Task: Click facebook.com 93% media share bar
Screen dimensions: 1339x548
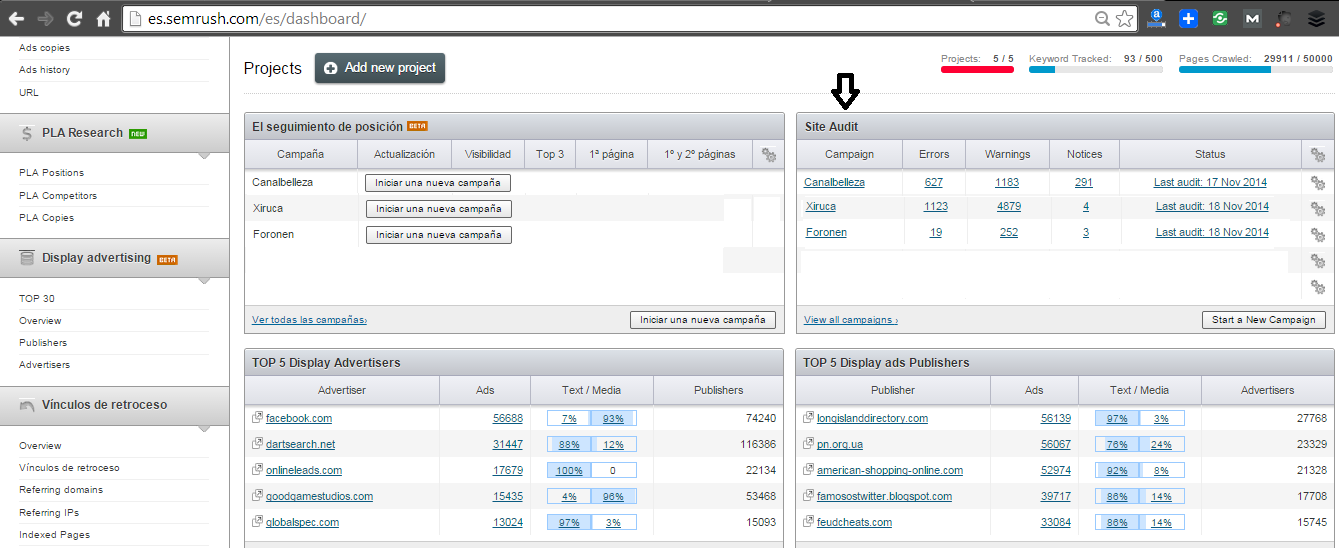Action: tap(613, 418)
